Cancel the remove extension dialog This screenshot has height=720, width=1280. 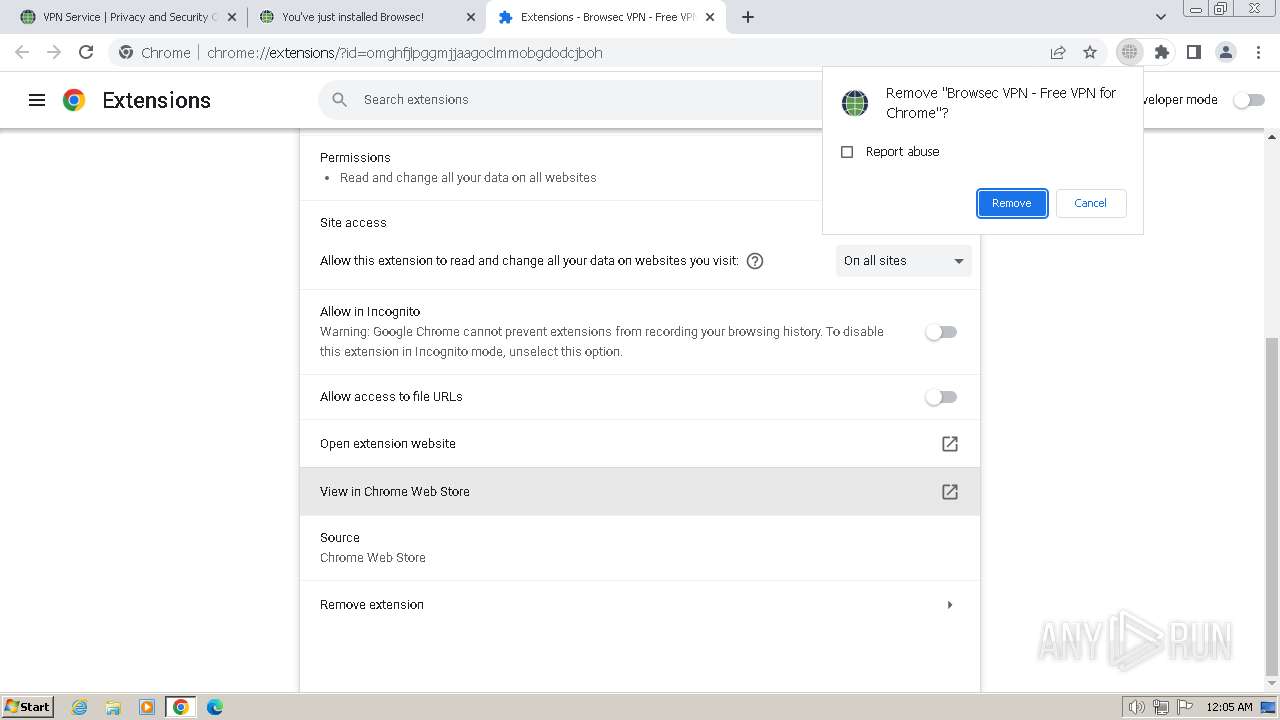click(1090, 203)
